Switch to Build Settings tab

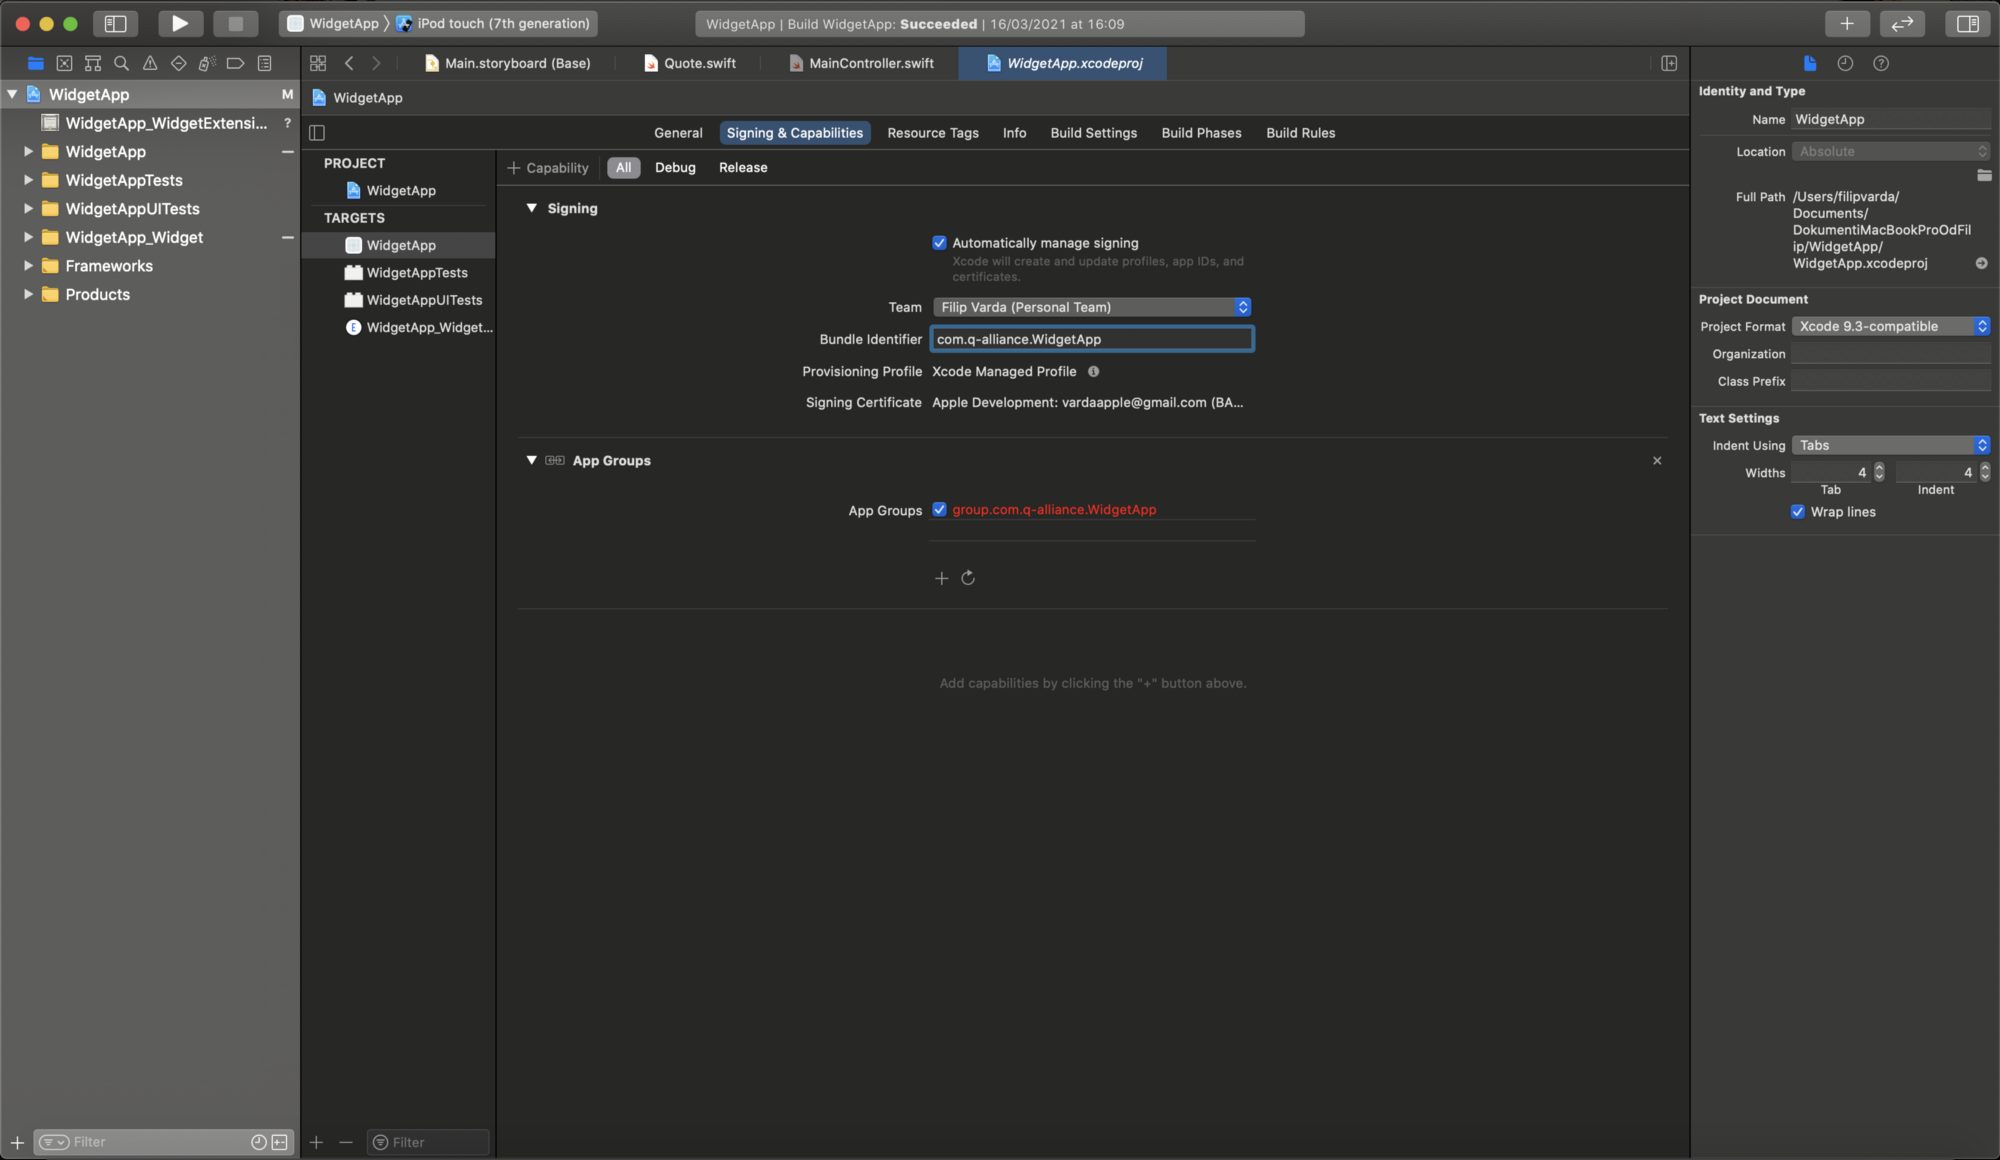pos(1093,133)
